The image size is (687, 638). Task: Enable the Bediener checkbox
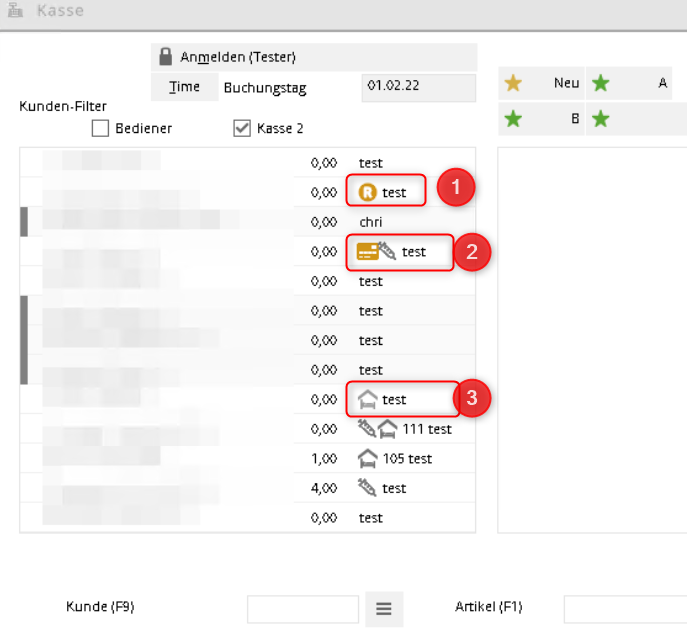pyautogui.click(x=100, y=128)
